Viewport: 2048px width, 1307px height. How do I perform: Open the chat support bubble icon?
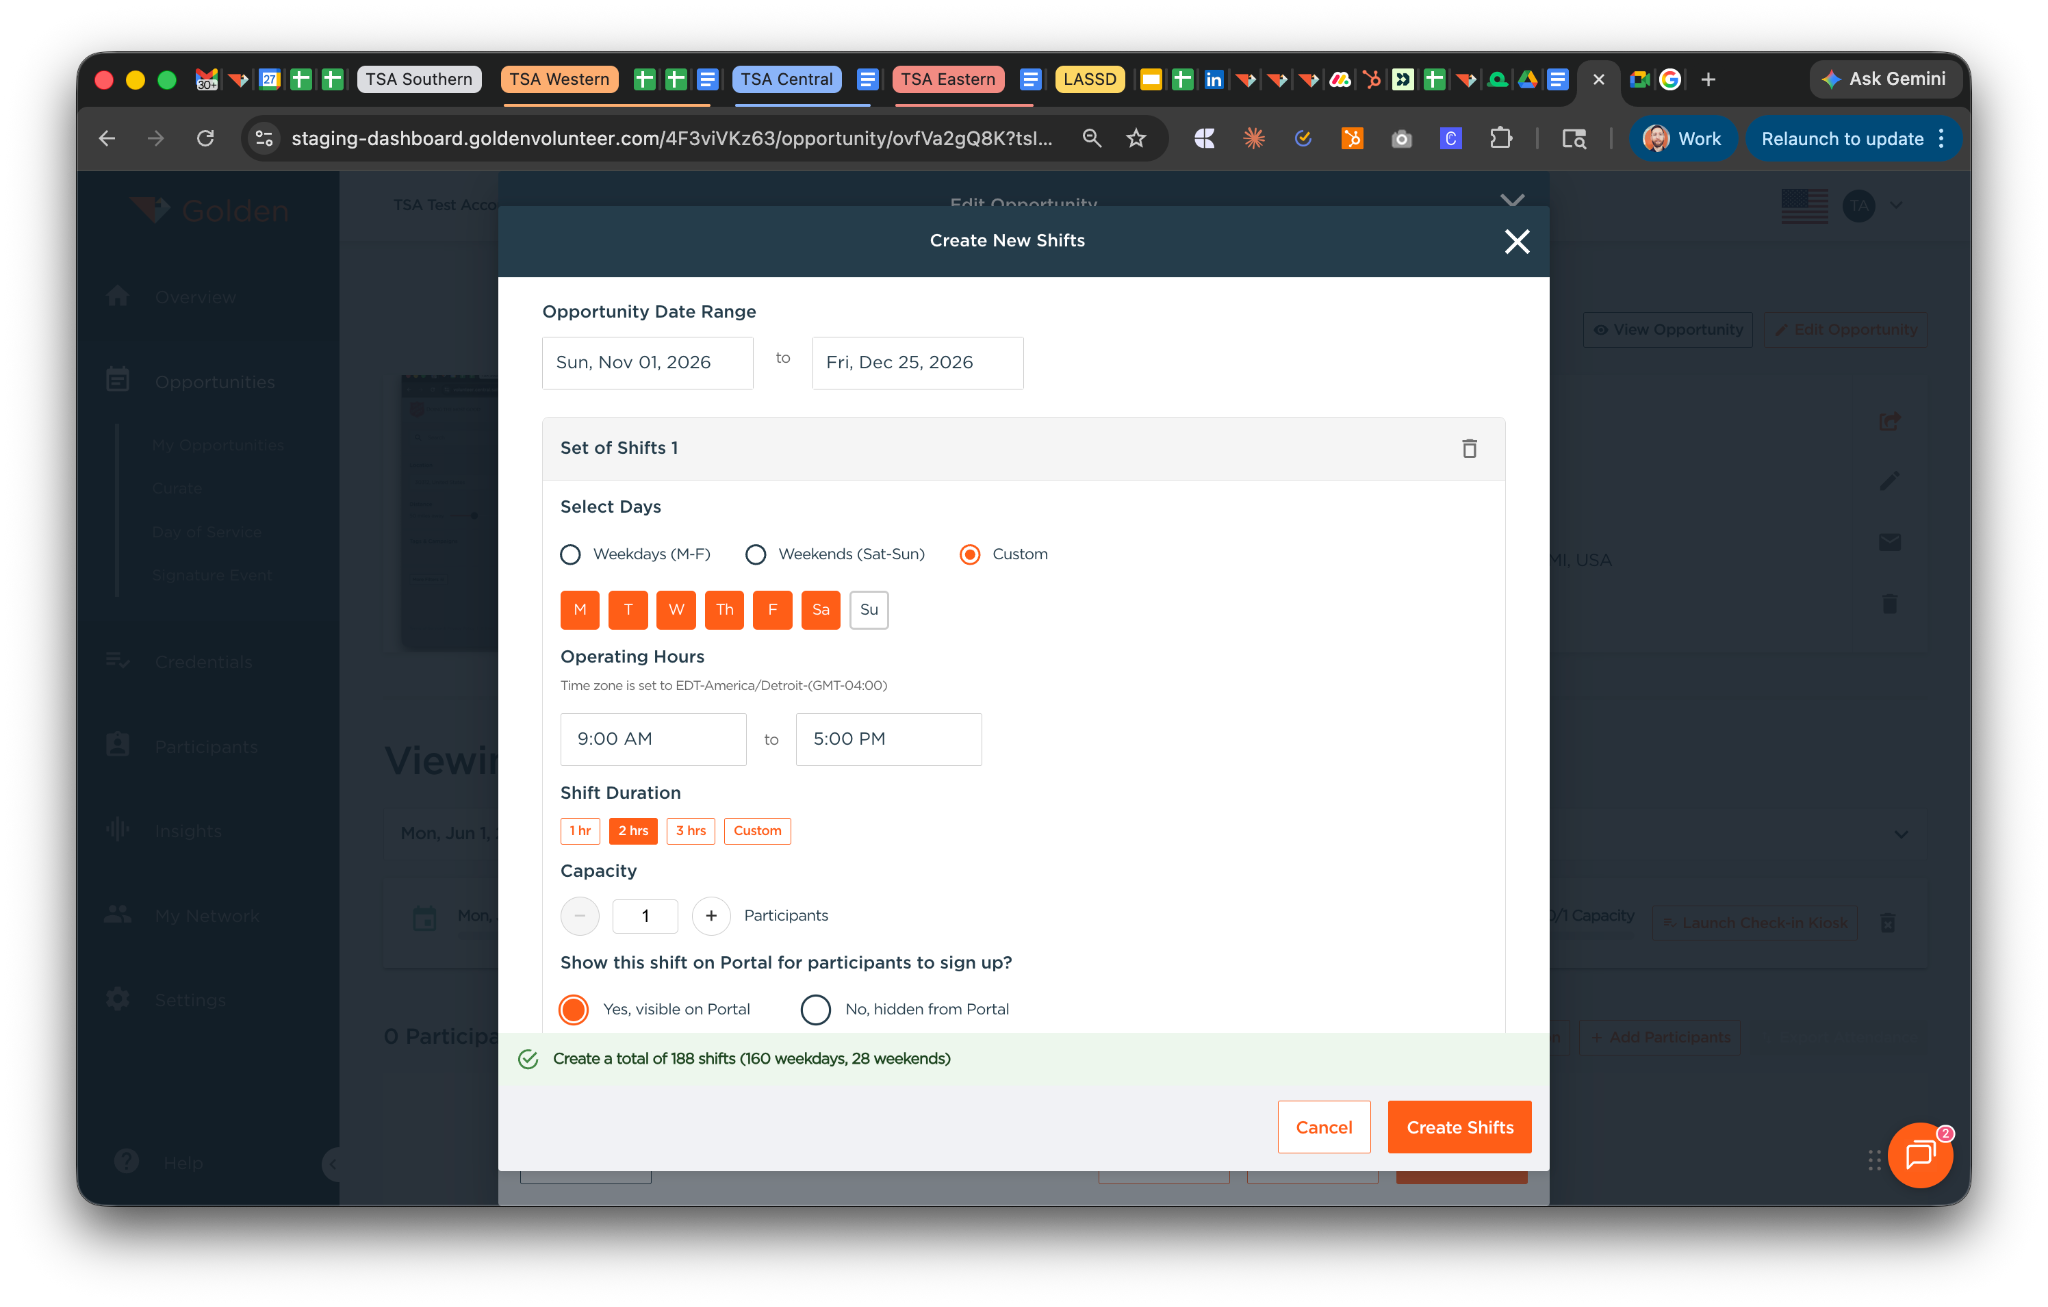(x=1919, y=1155)
